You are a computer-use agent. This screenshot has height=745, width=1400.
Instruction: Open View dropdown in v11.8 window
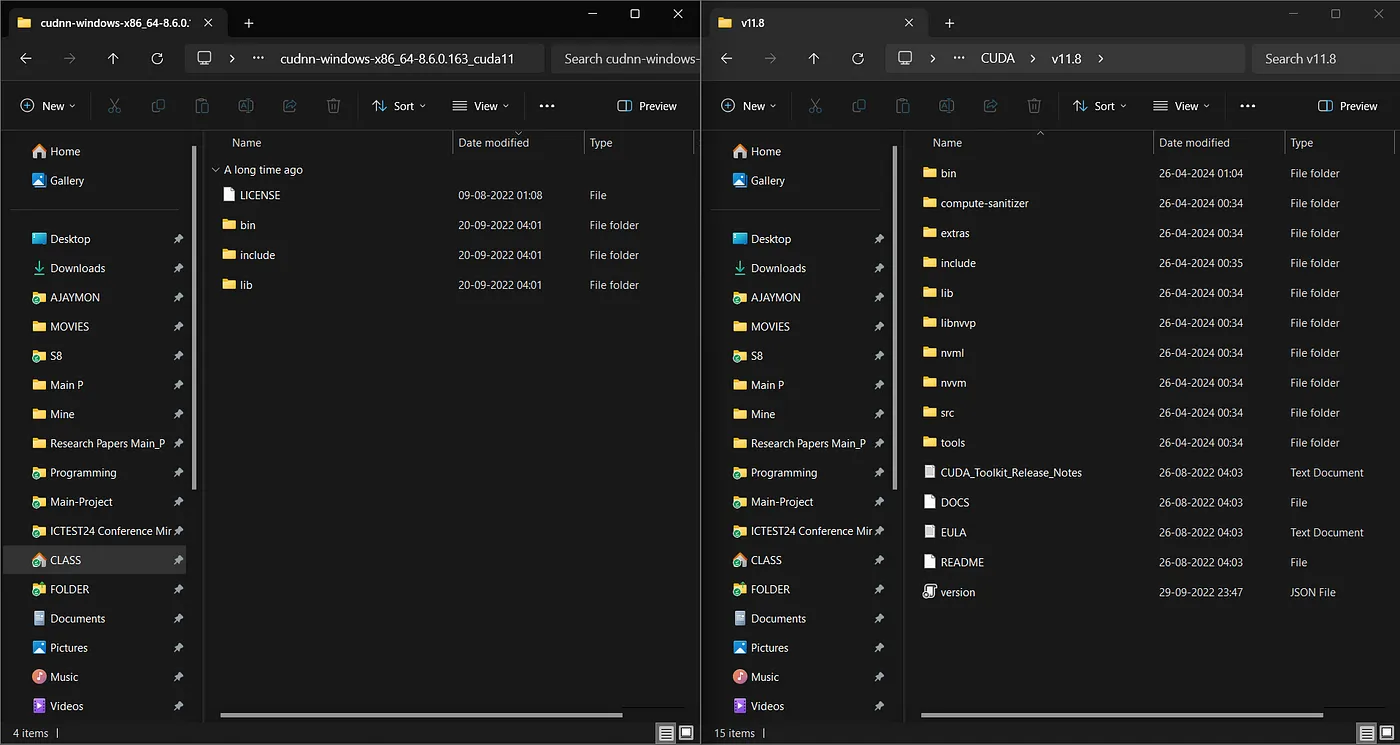1181,106
